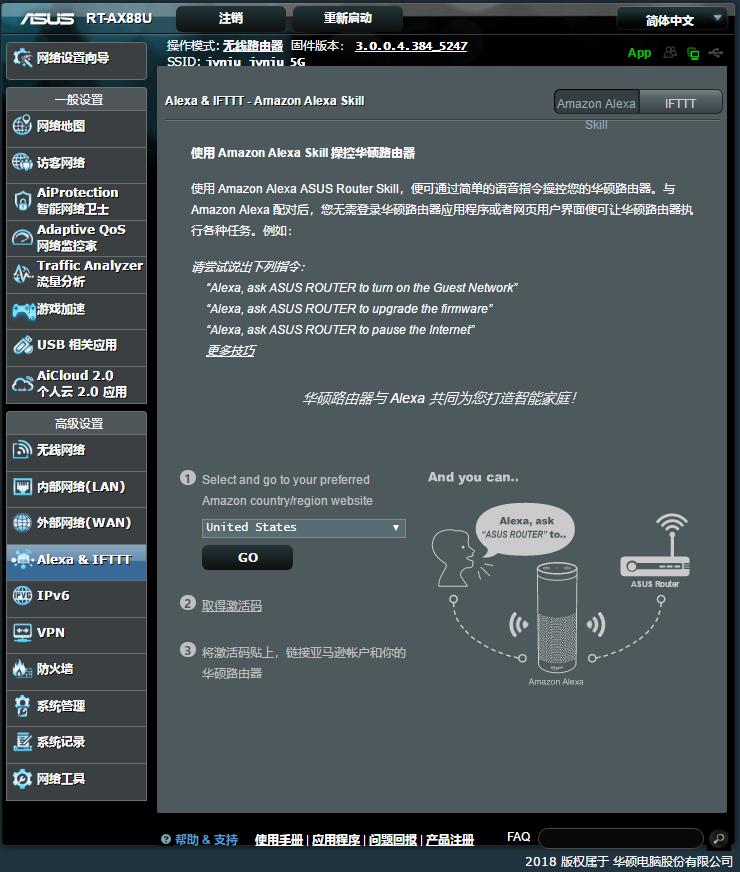Click the Wireless network icon

point(22,449)
